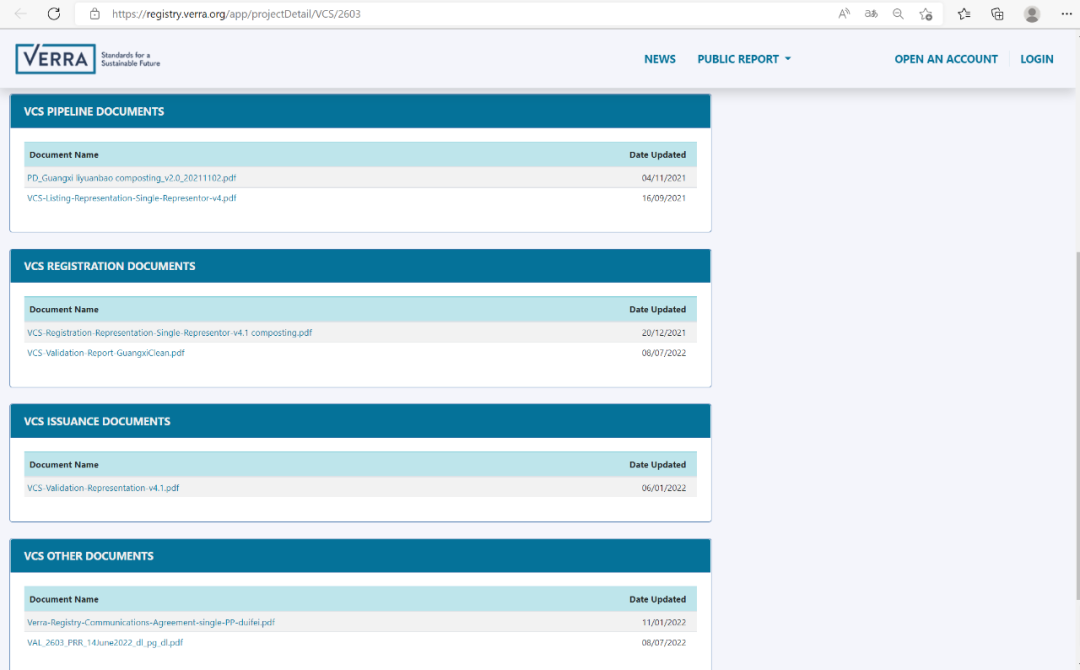
Task: Activate the Read aloud icon in address bar
Action: pos(844,14)
